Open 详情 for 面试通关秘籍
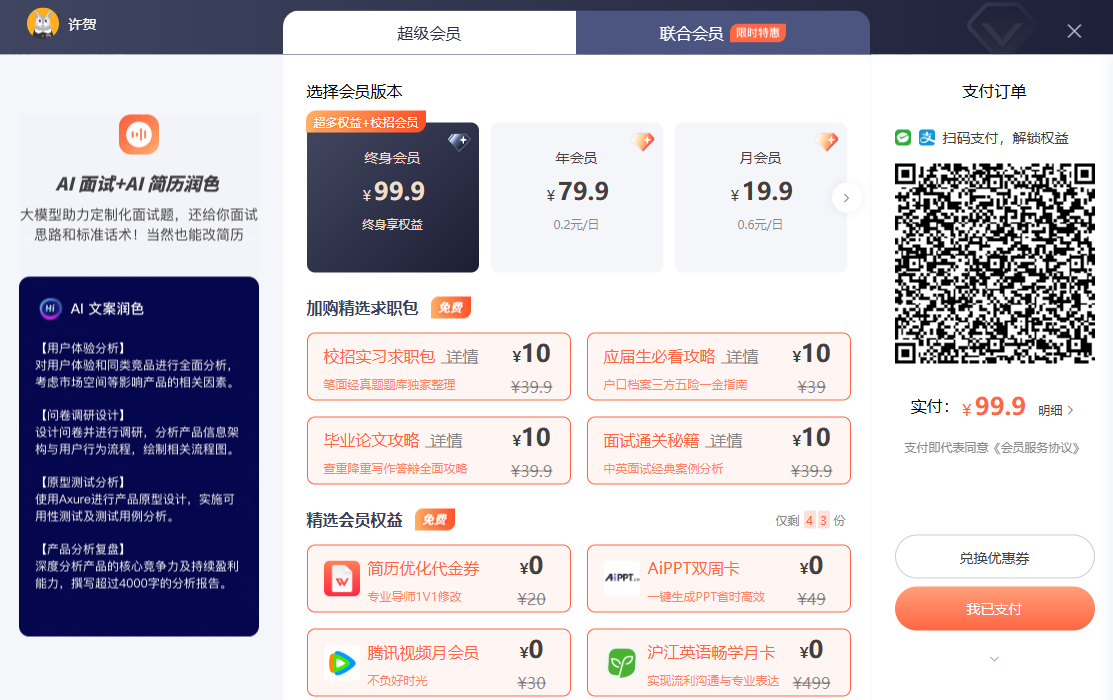 pos(725,441)
